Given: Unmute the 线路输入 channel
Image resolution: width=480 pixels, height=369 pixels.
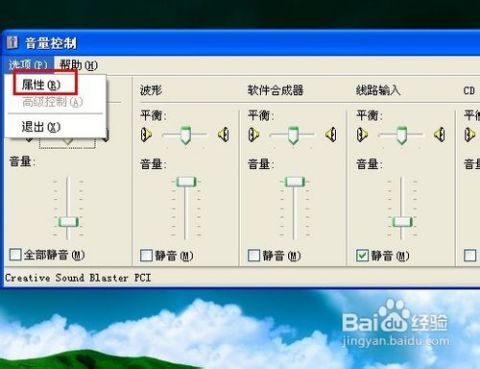Looking at the screenshot, I should click(x=362, y=256).
